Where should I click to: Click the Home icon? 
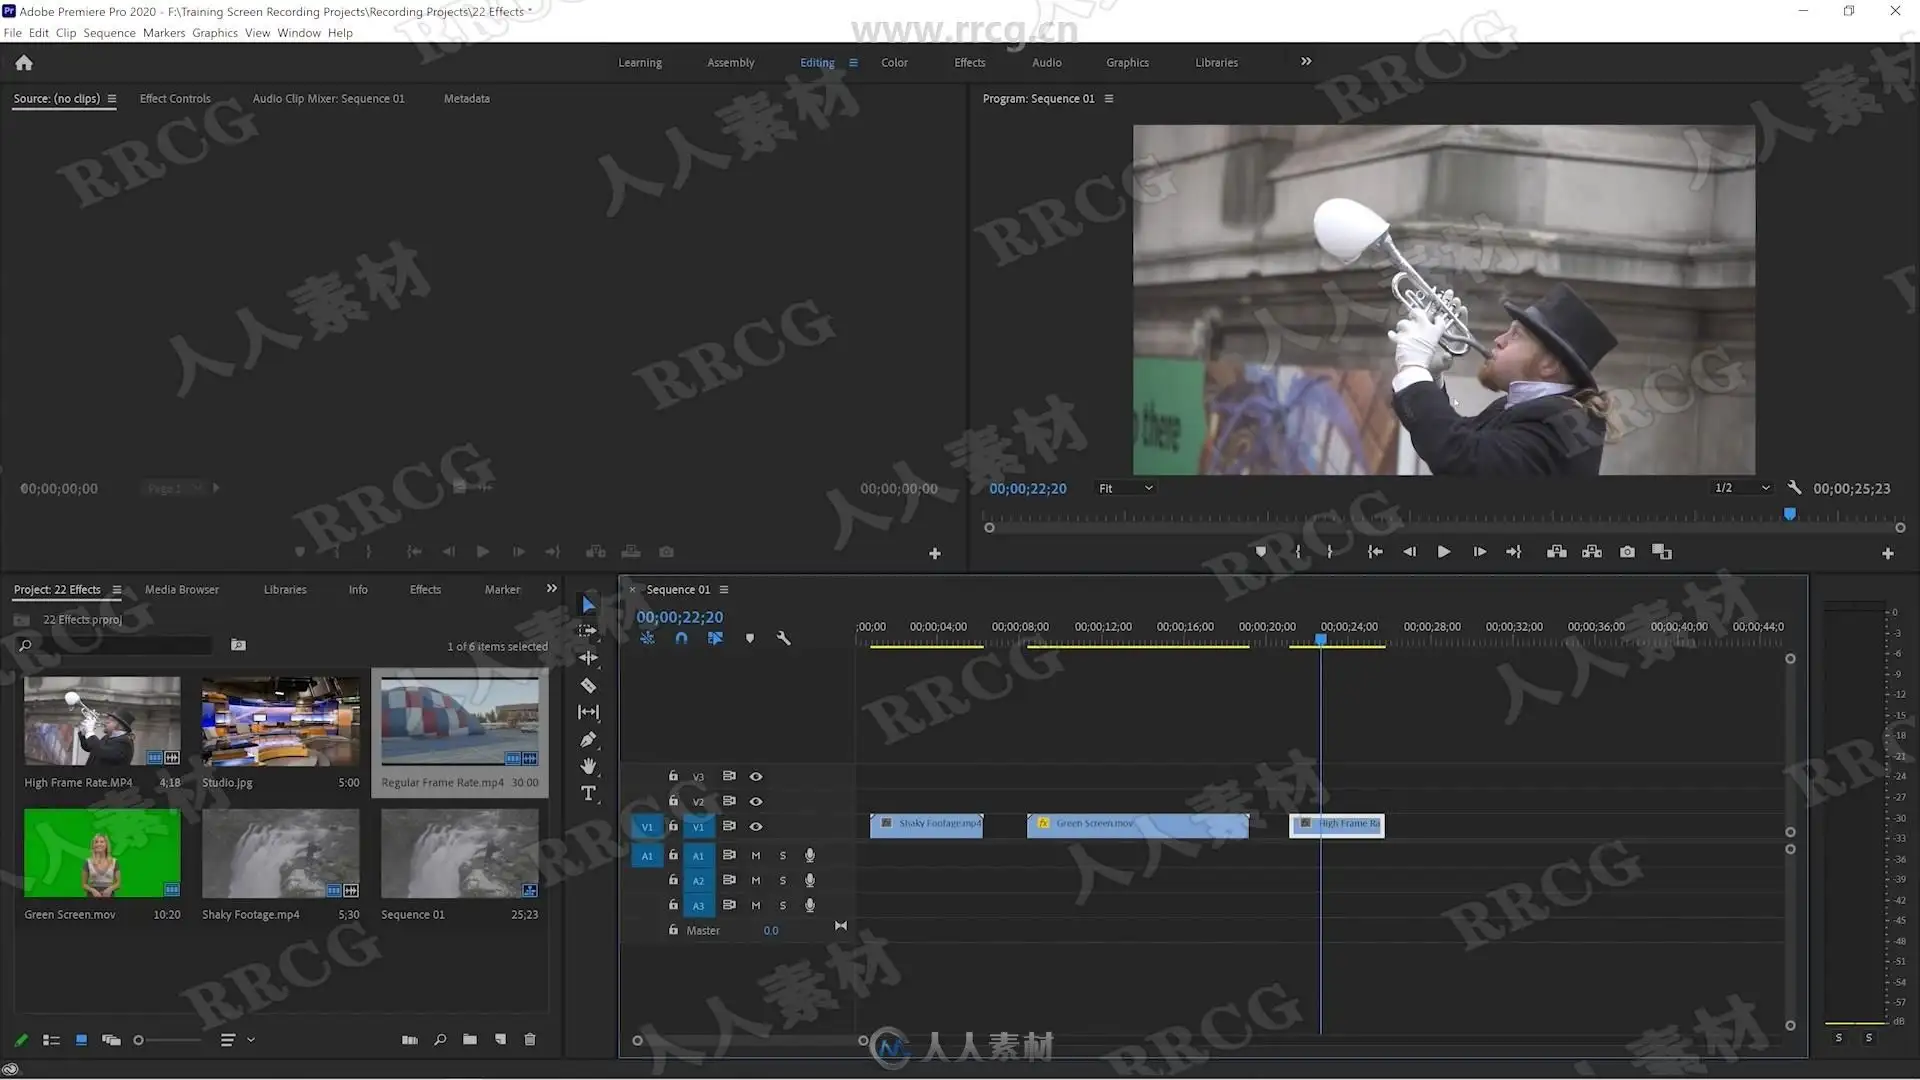click(x=24, y=63)
